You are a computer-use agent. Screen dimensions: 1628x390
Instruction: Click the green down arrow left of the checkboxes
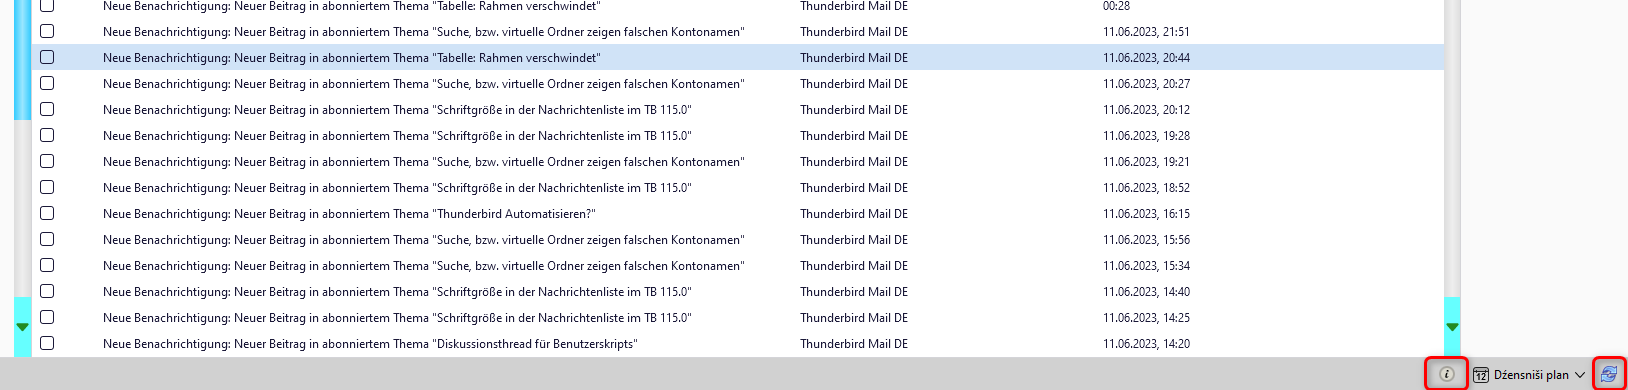click(23, 327)
